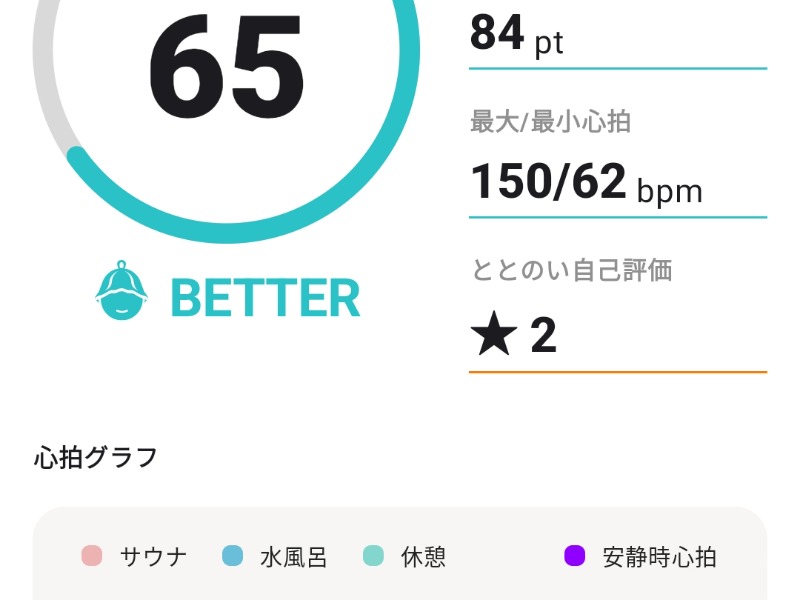Toggle the 休憩 legend text
800x600 pixels.
coord(423,557)
